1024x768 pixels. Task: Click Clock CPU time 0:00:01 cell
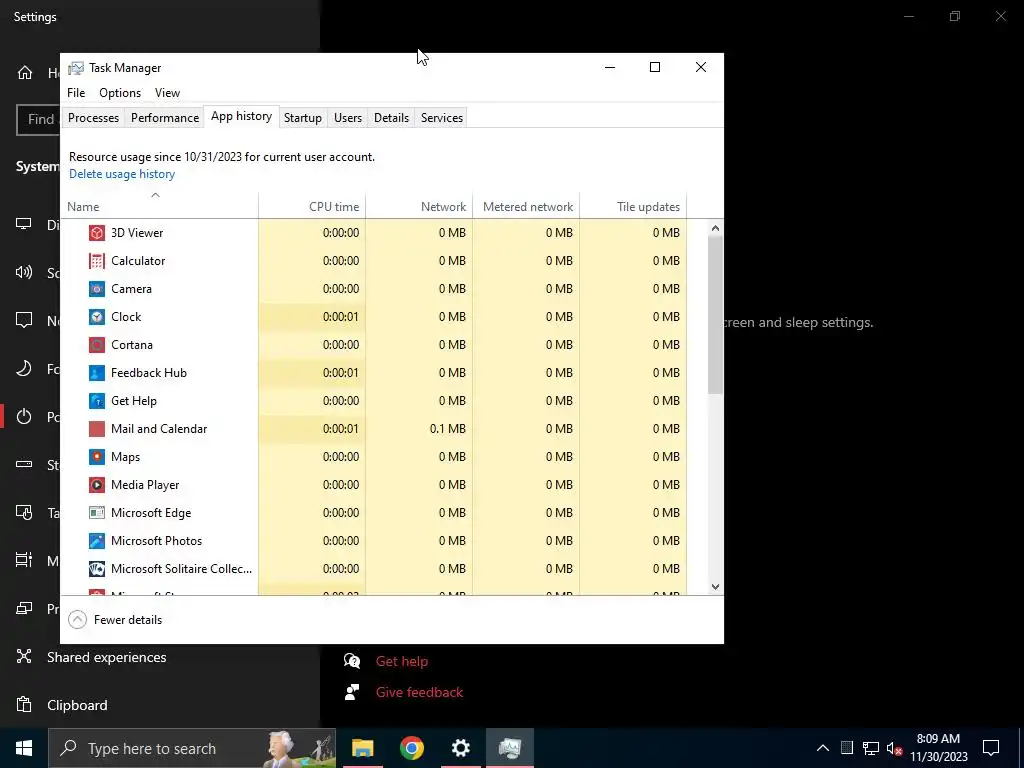[x=312, y=317]
